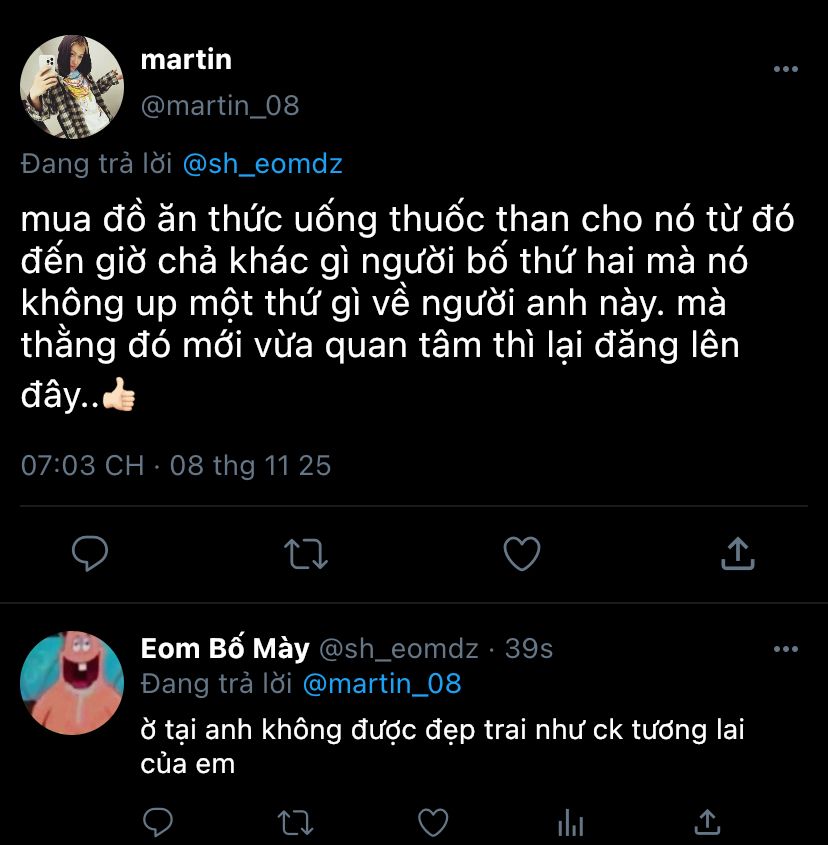This screenshot has height=845, width=828.
Task: Share Eom Bố Mày's reply
Action: (707, 822)
